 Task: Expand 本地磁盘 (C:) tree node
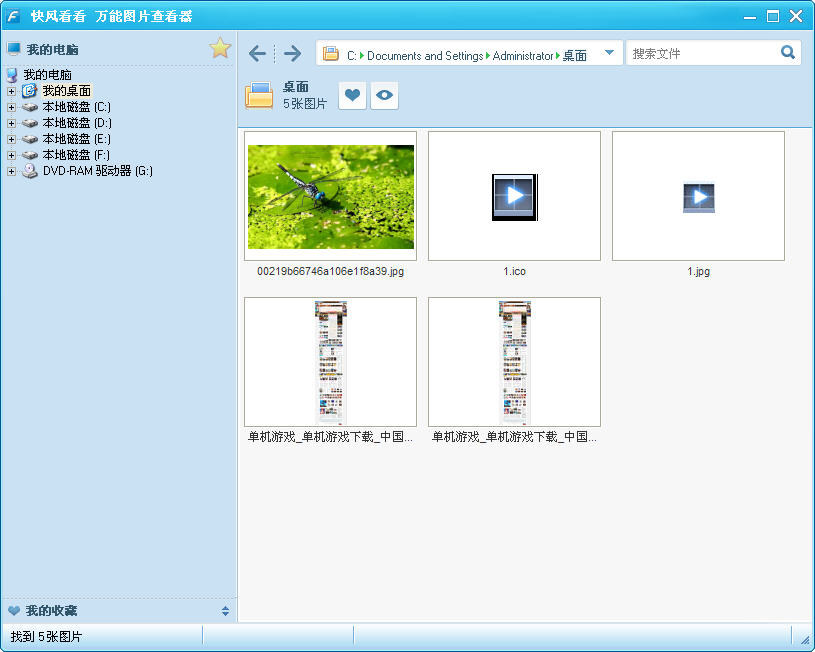[11, 108]
